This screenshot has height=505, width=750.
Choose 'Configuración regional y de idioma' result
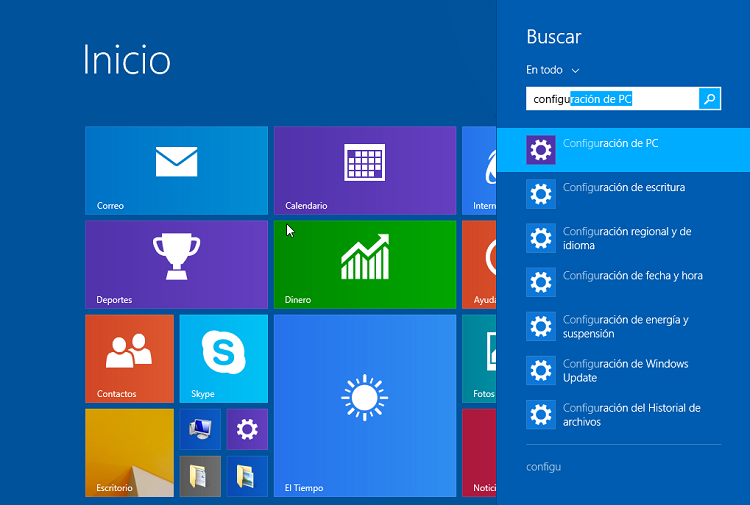tap(622, 238)
